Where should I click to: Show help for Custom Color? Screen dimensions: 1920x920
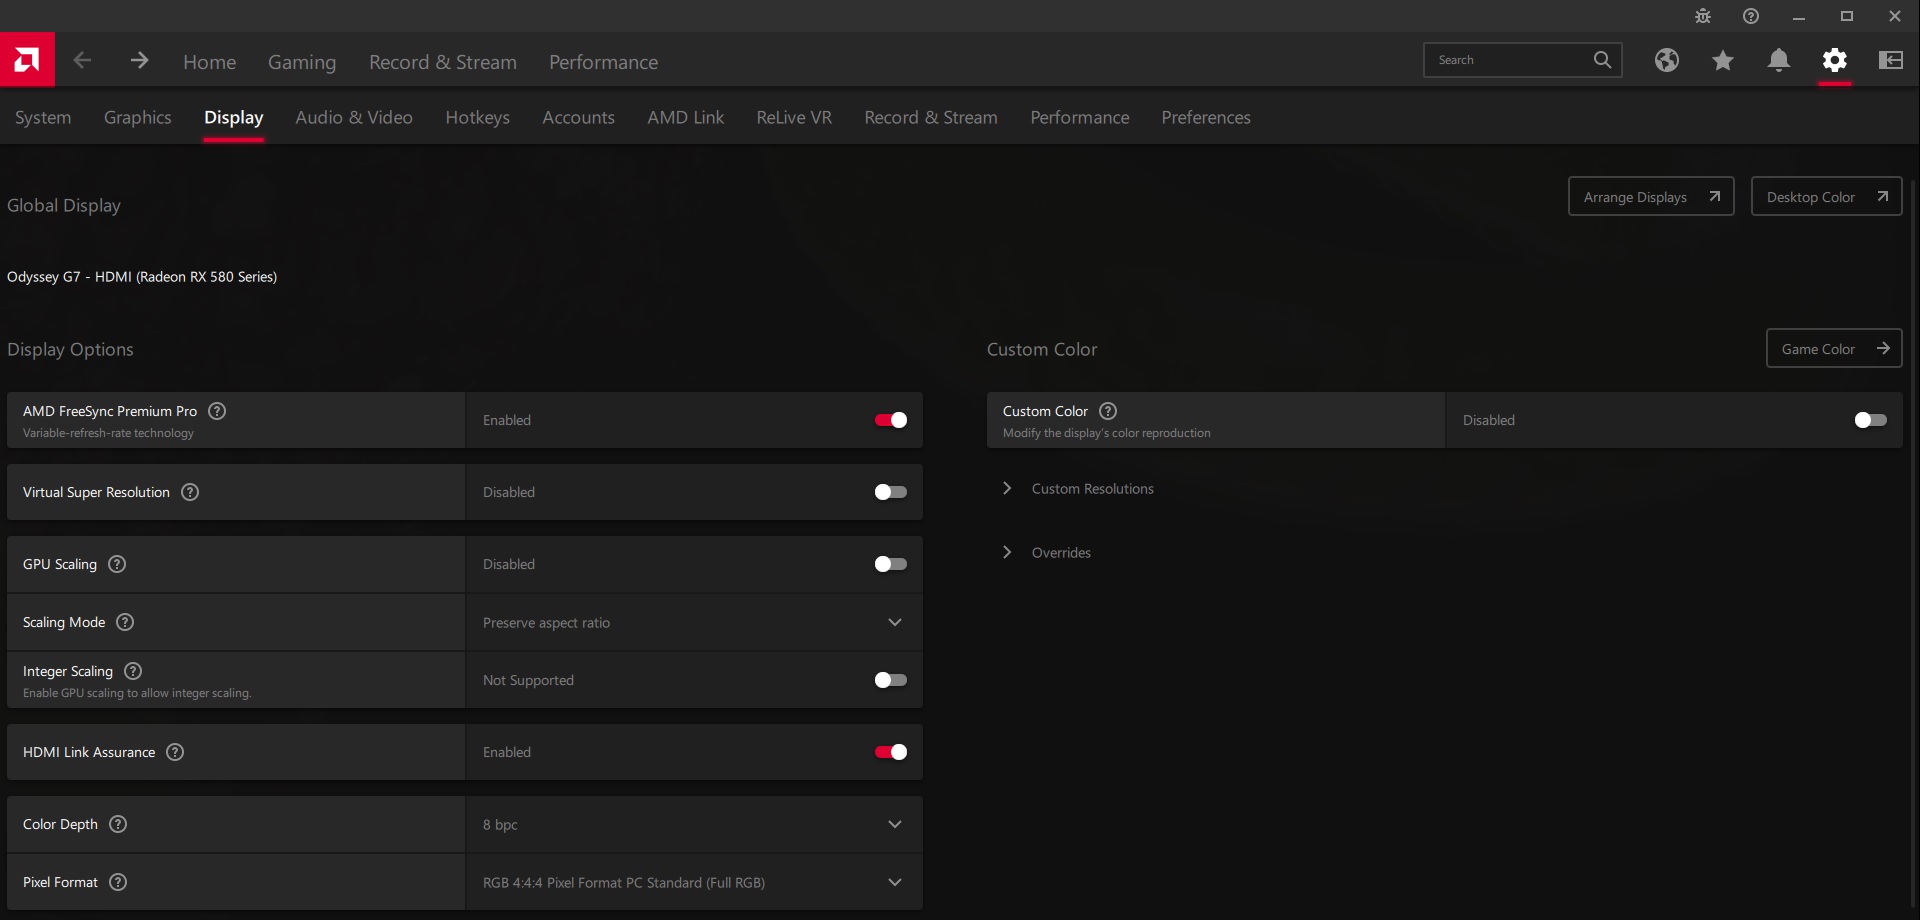pyautogui.click(x=1108, y=411)
